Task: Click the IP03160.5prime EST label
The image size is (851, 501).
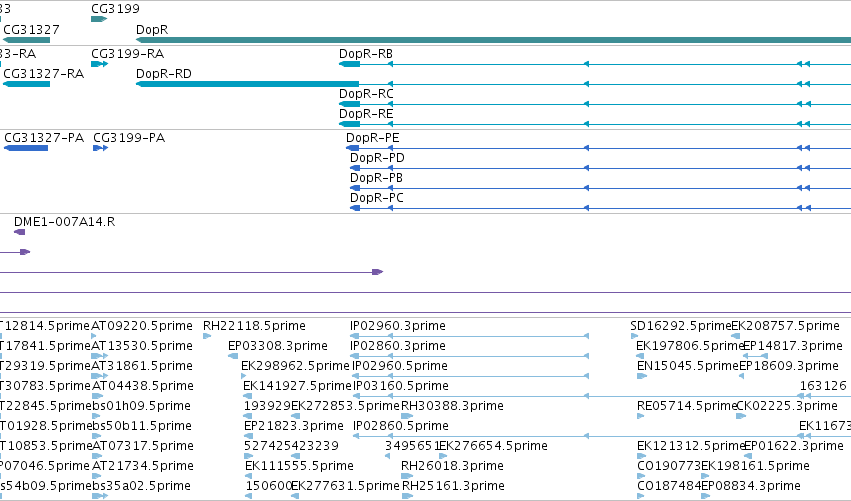Action: click(x=401, y=386)
